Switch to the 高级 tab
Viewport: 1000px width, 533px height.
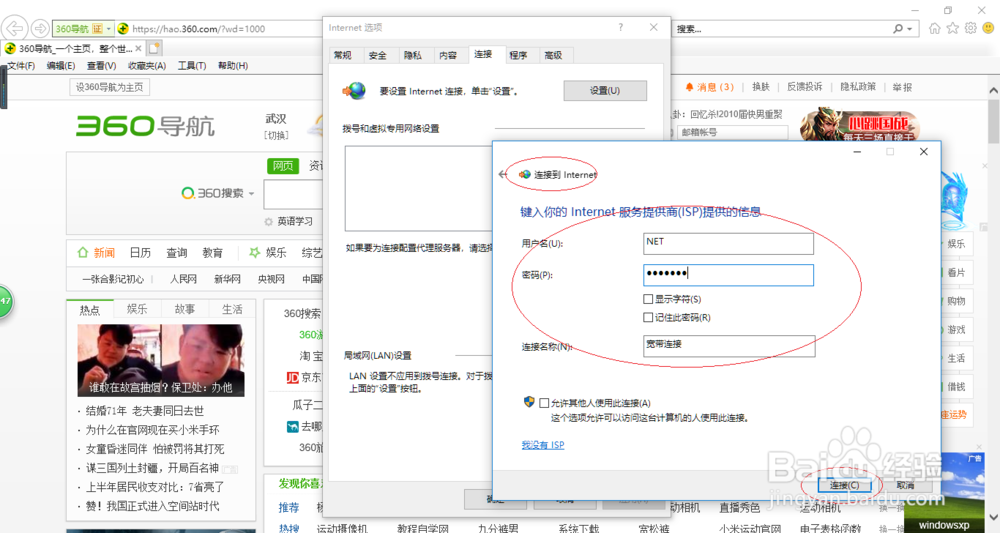(554, 55)
